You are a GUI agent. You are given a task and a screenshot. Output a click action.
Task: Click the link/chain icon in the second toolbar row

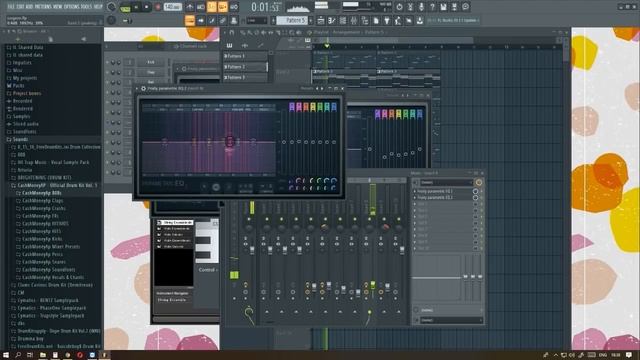[223, 20]
